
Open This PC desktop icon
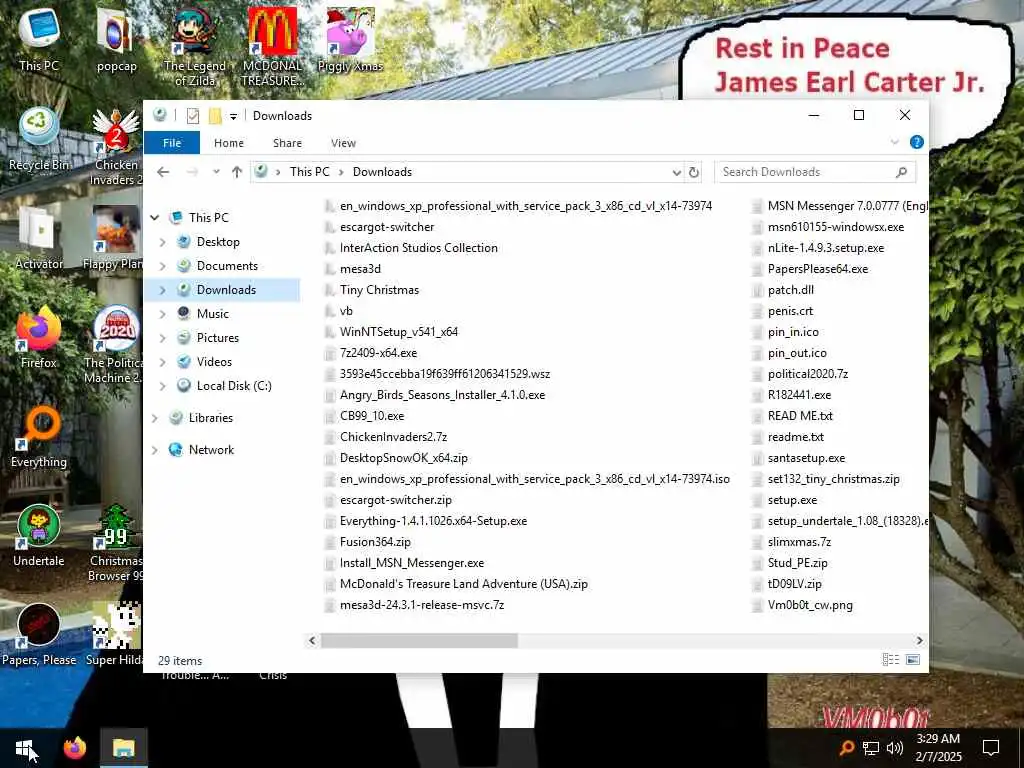(x=39, y=38)
